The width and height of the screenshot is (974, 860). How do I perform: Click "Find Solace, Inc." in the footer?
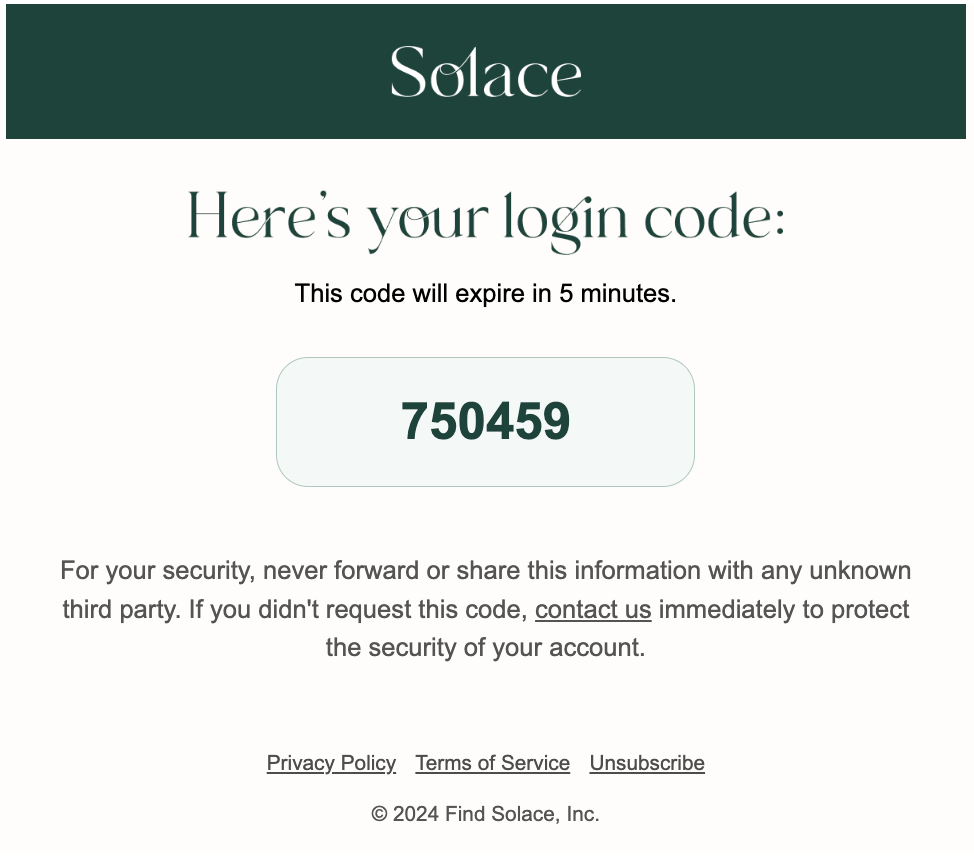pyautogui.click(x=522, y=815)
